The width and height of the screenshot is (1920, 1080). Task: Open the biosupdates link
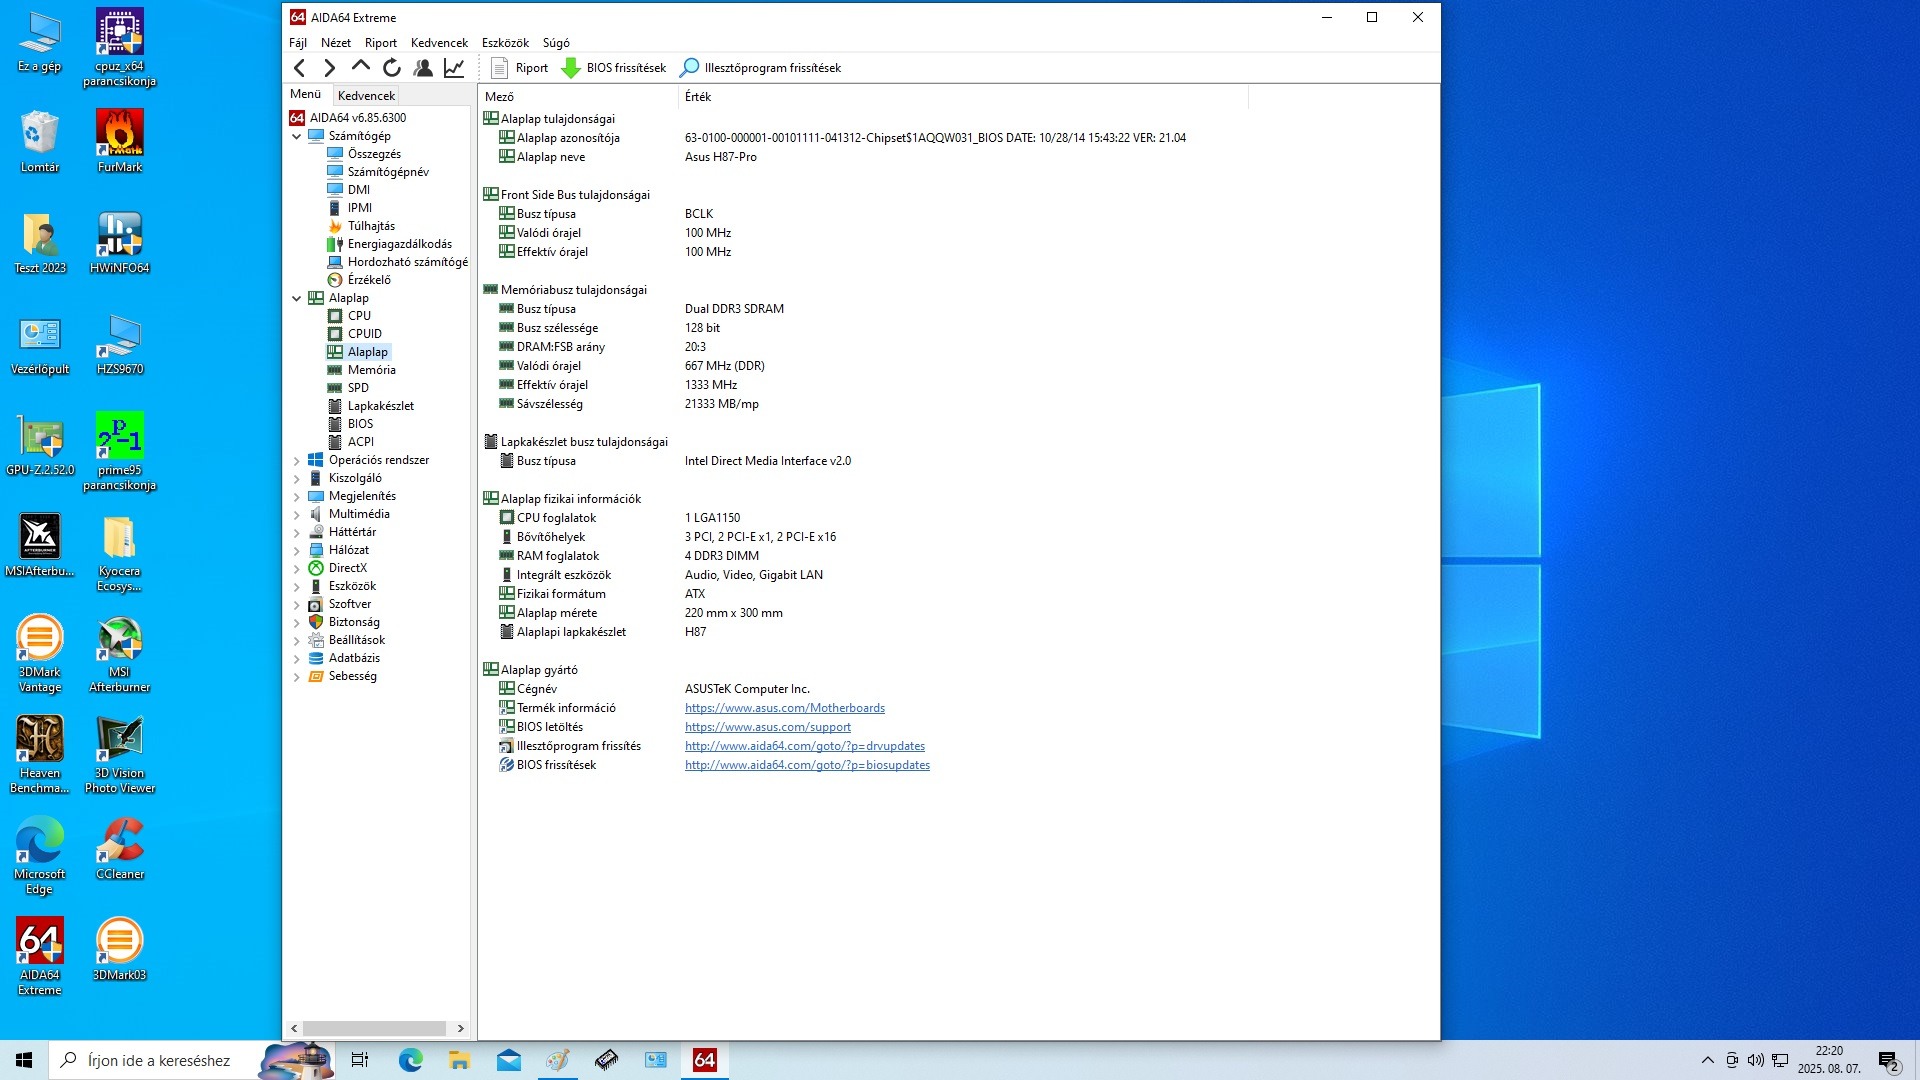(x=806, y=765)
